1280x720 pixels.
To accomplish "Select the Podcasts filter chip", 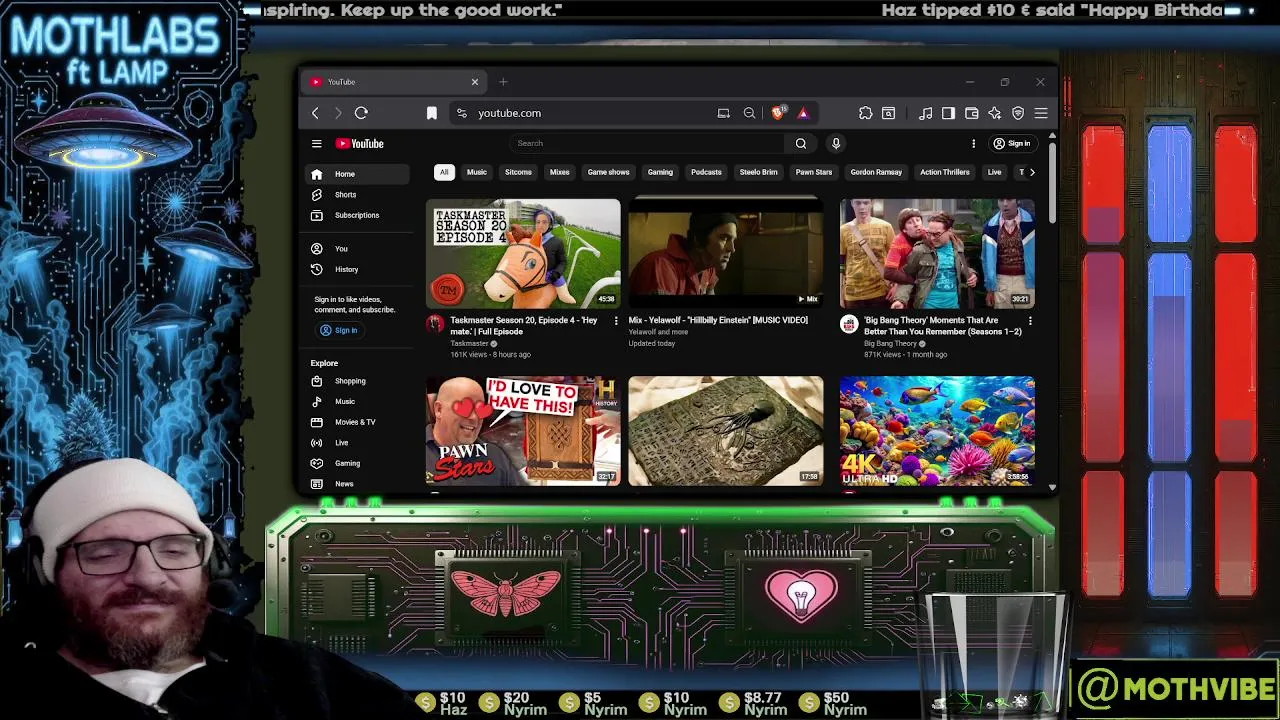I will point(706,172).
